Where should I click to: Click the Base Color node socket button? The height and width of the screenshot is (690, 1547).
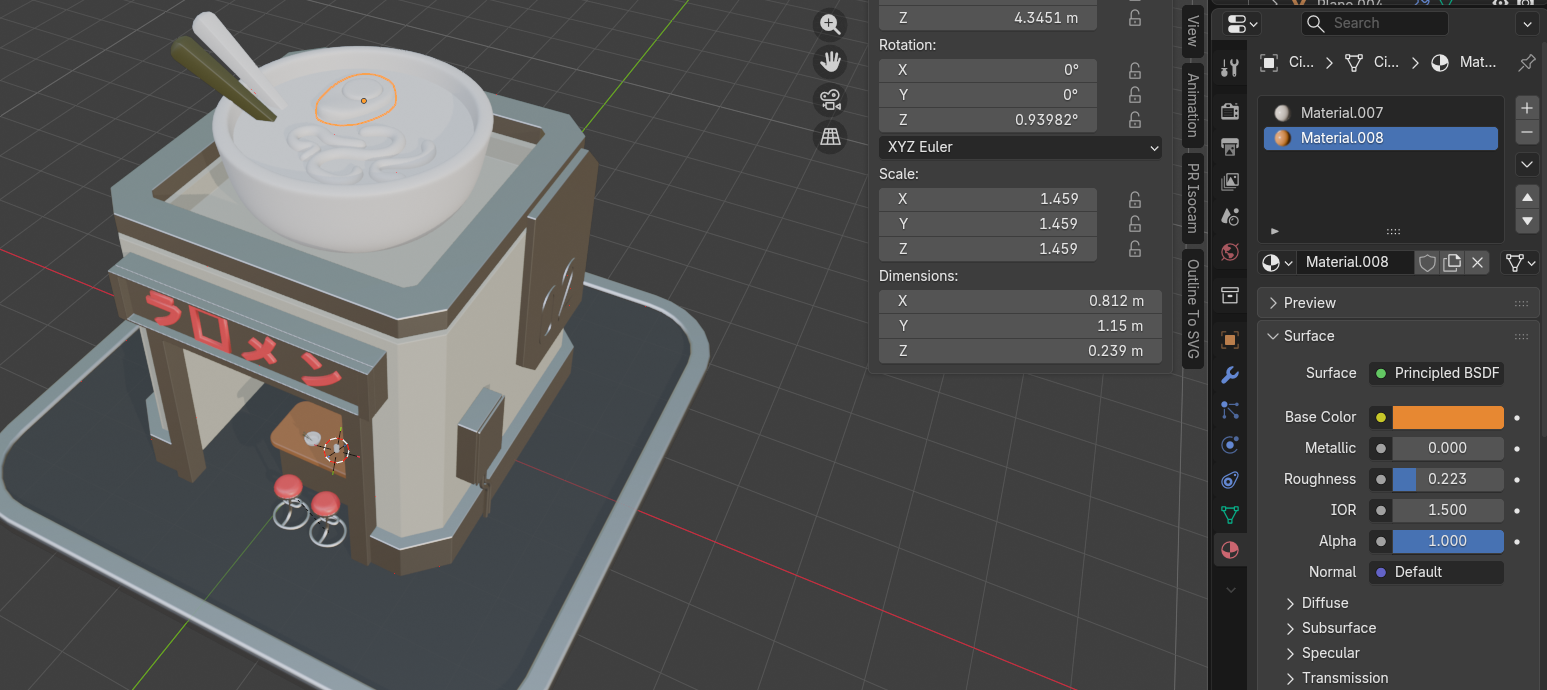tap(1380, 417)
